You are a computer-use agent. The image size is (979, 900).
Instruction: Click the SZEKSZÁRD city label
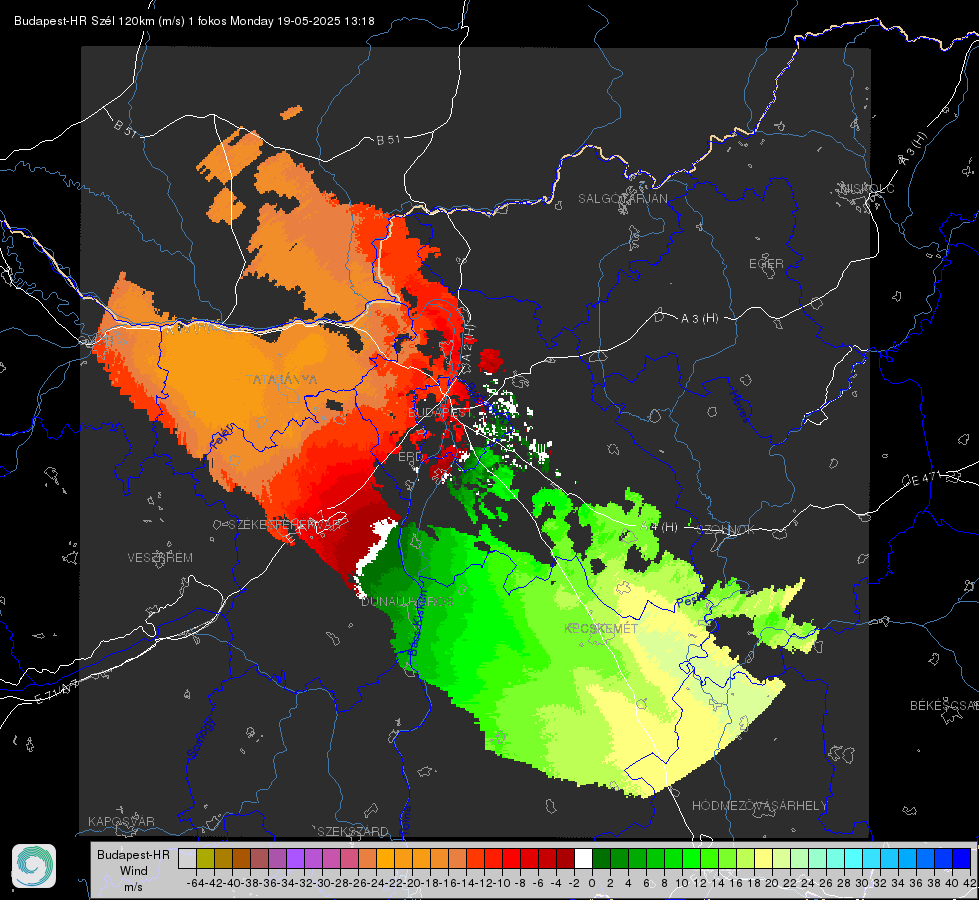click(353, 832)
